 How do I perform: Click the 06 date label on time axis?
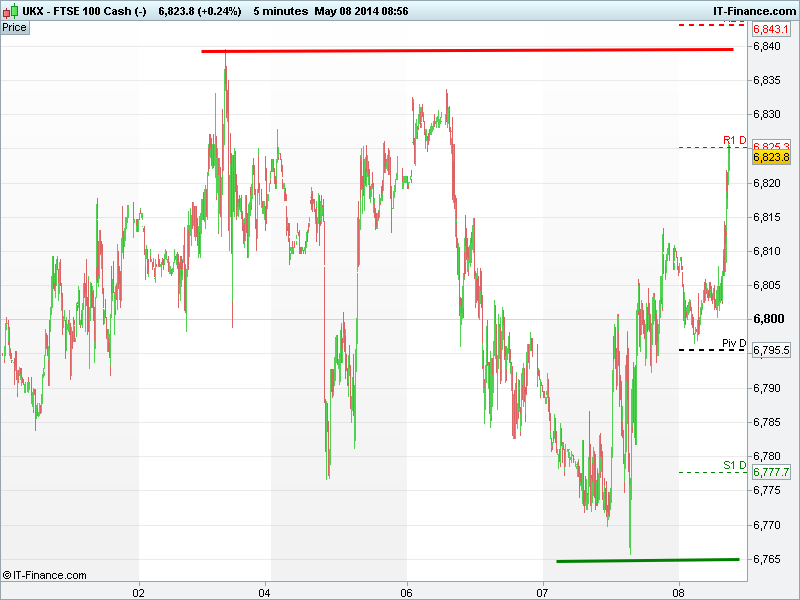(406, 593)
